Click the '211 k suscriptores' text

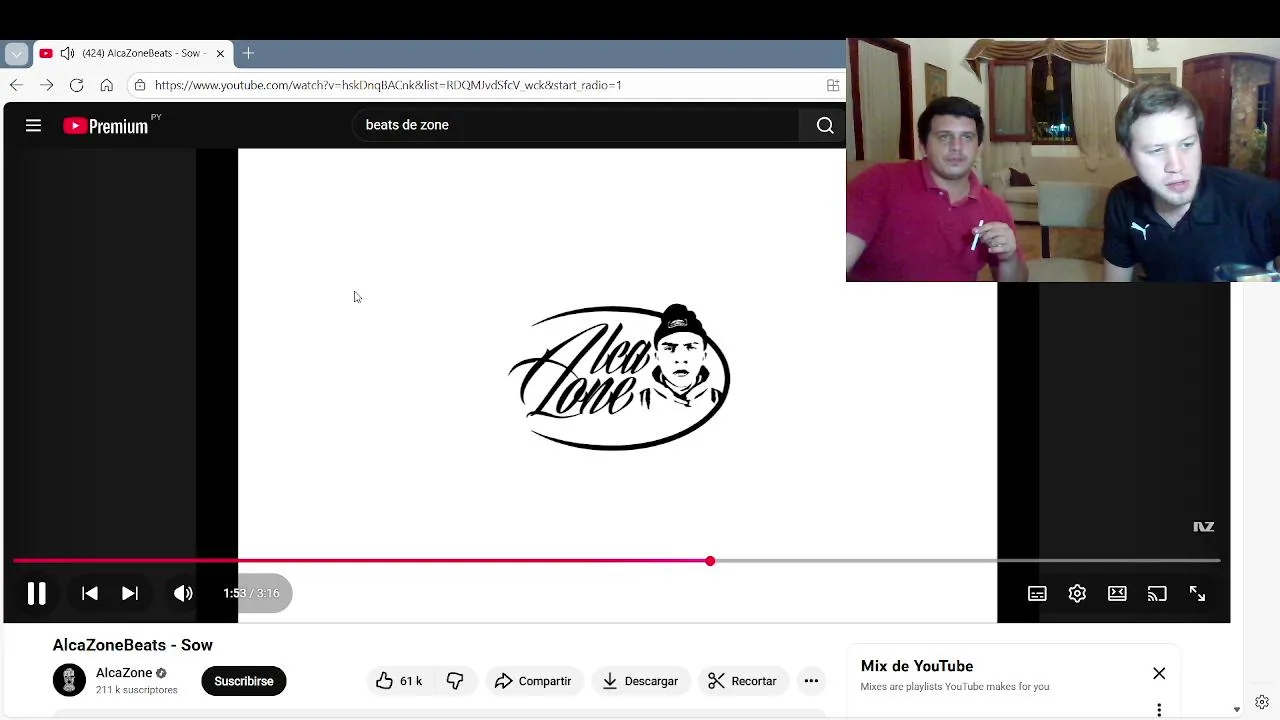click(x=137, y=690)
